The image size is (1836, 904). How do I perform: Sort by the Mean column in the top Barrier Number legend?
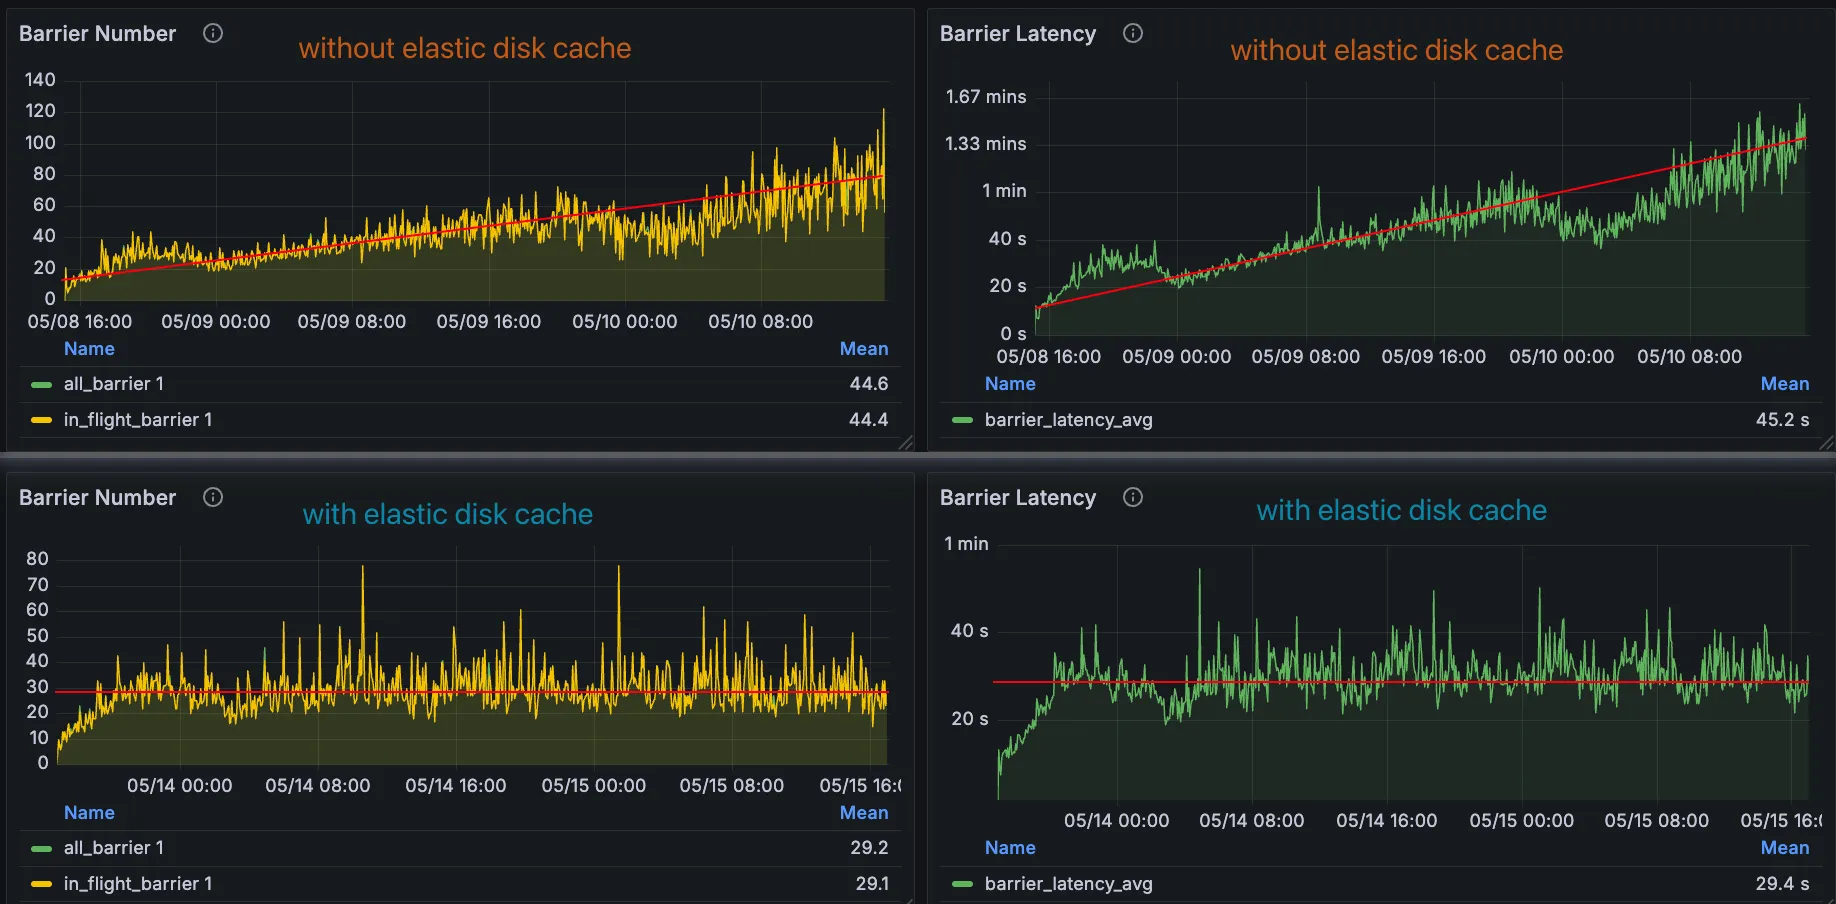point(863,349)
